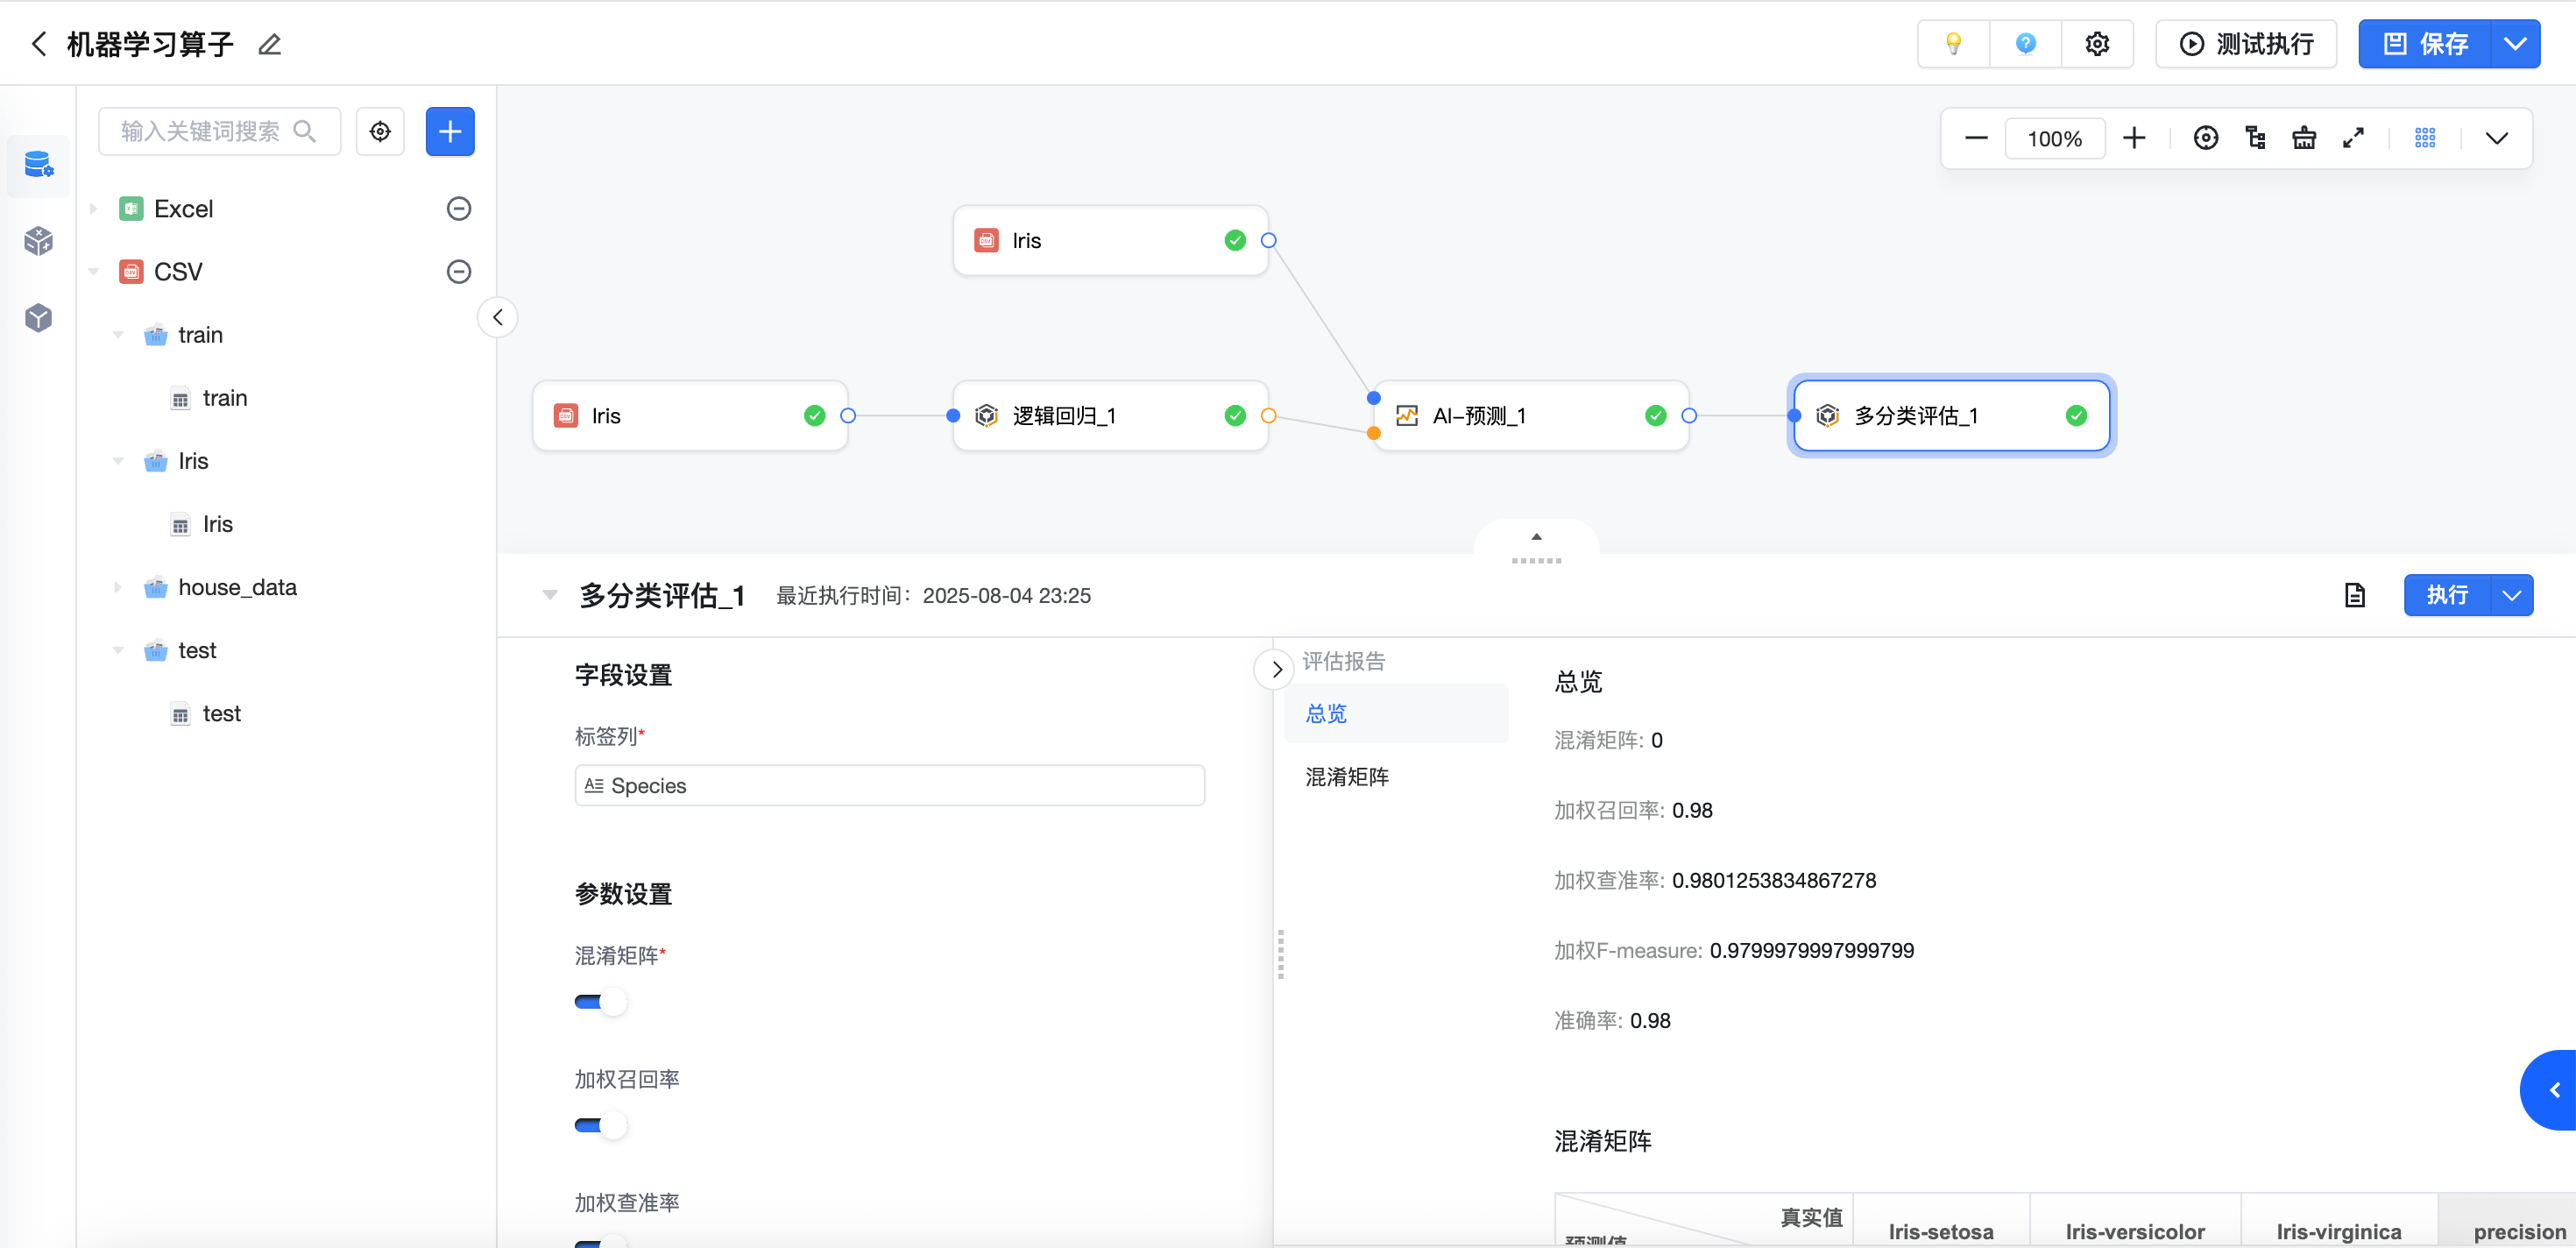Expand the house_data folder
The image size is (2576, 1248).
(118, 588)
